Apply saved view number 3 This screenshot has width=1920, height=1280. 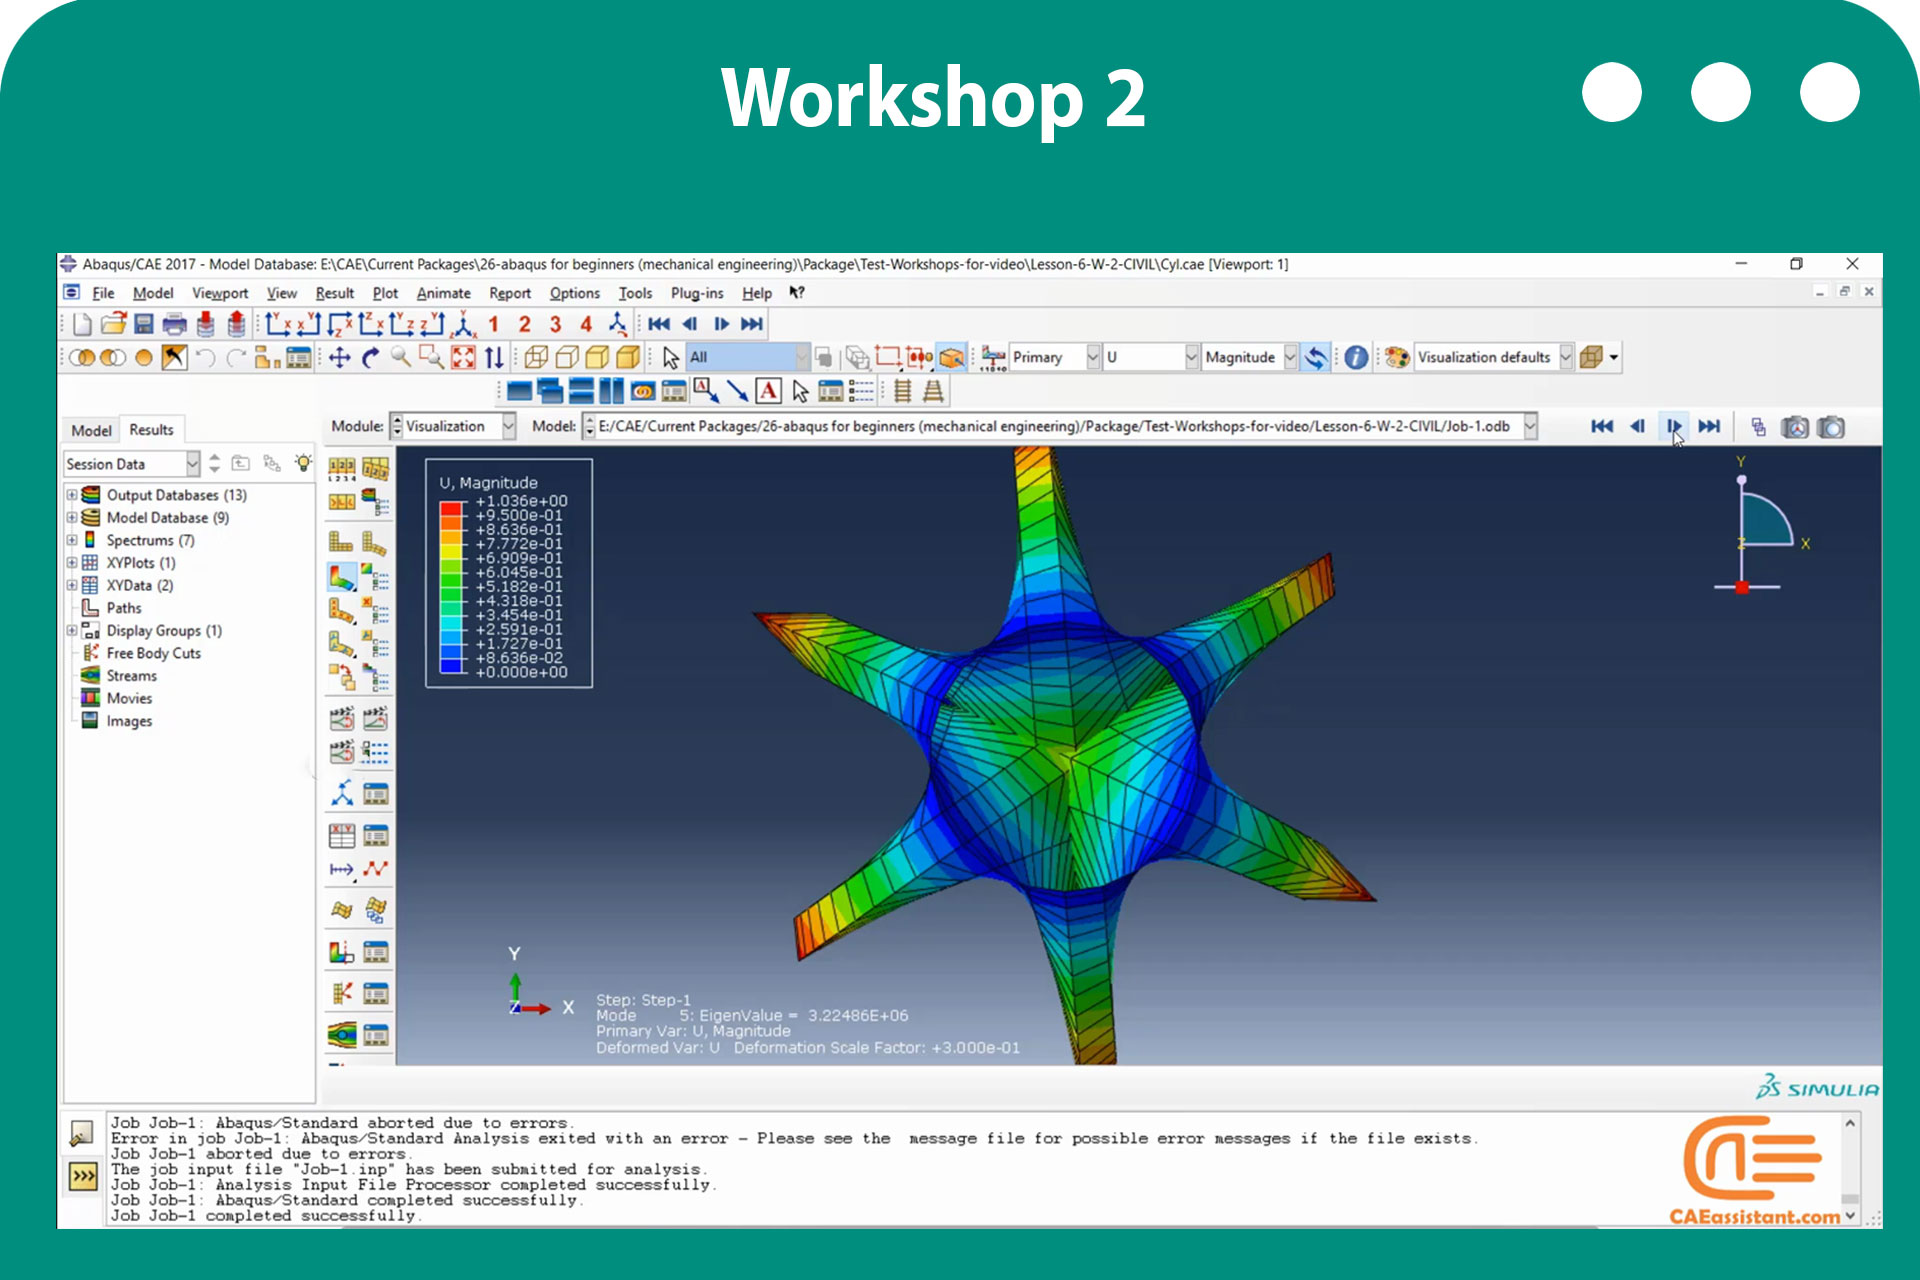tap(555, 324)
